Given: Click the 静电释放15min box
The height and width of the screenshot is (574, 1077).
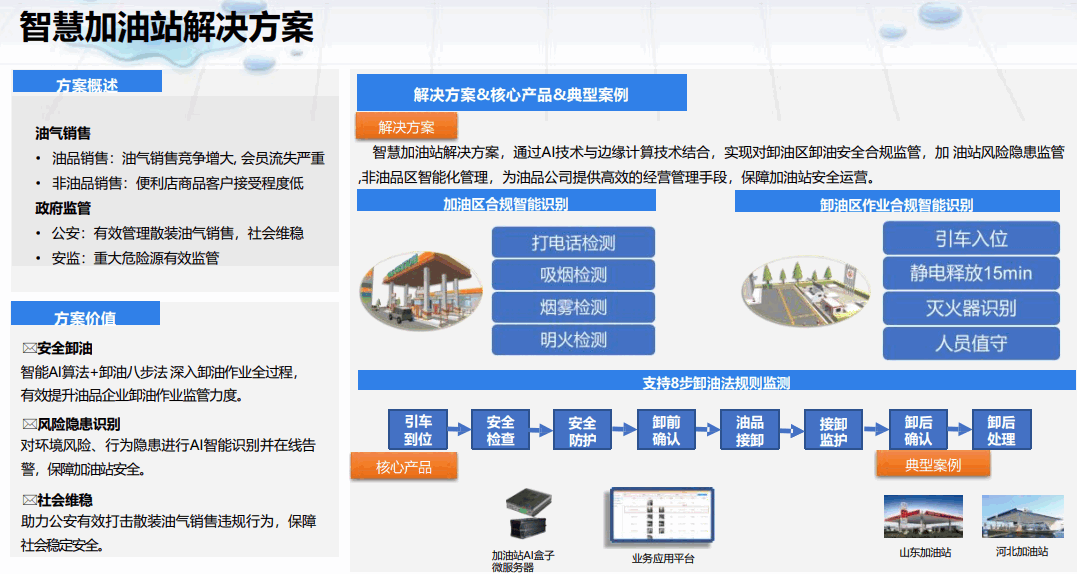Looking at the screenshot, I should coord(970,273).
